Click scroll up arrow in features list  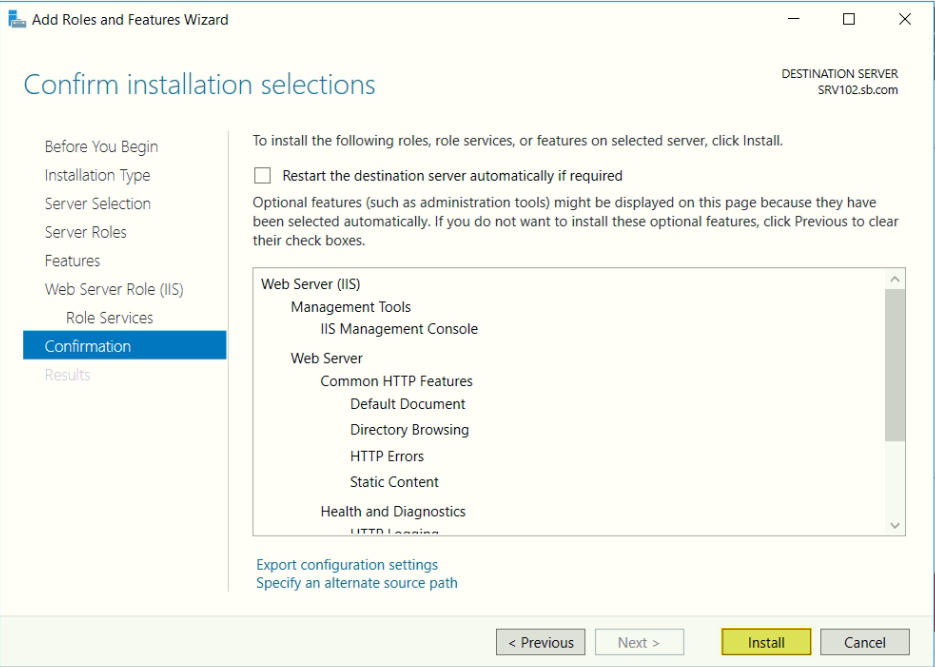pos(894,279)
